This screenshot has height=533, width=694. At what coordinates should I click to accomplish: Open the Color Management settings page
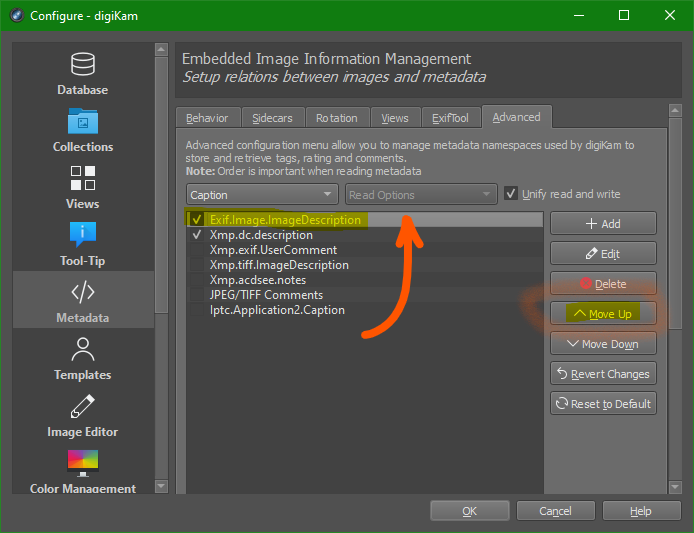click(83, 470)
